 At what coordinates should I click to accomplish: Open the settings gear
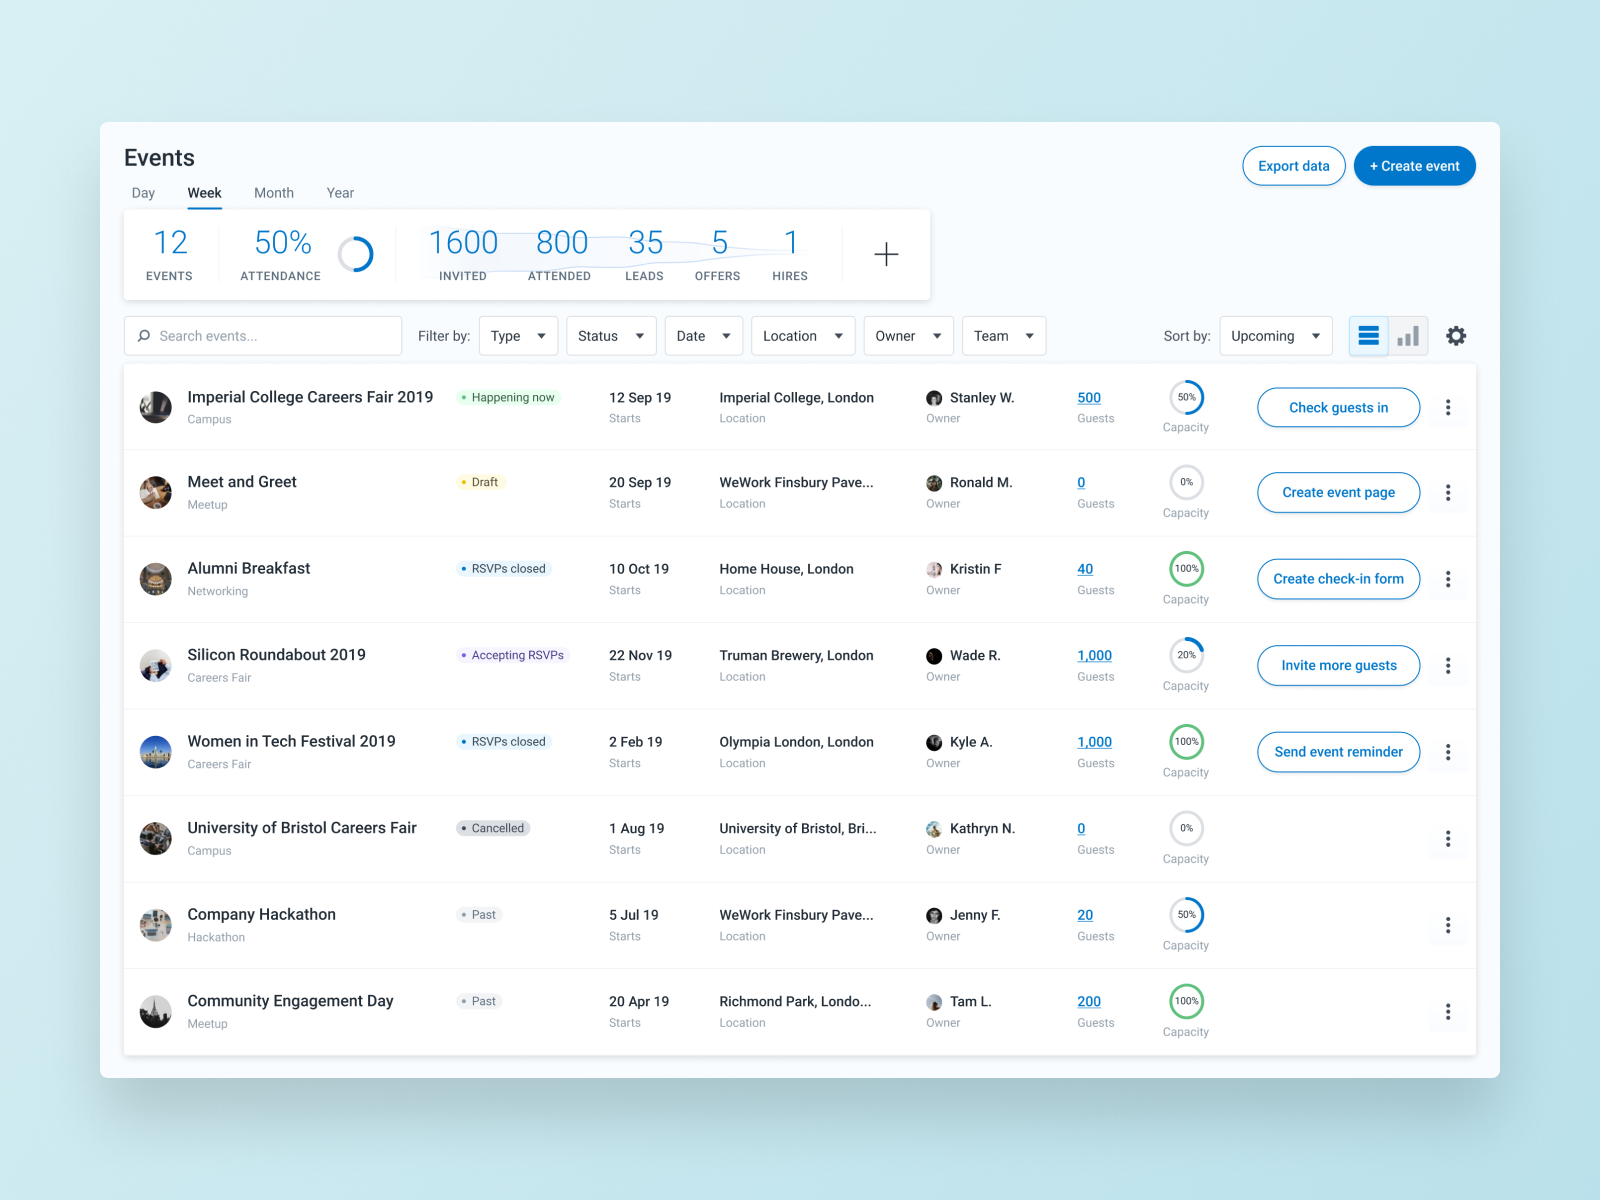click(1456, 335)
